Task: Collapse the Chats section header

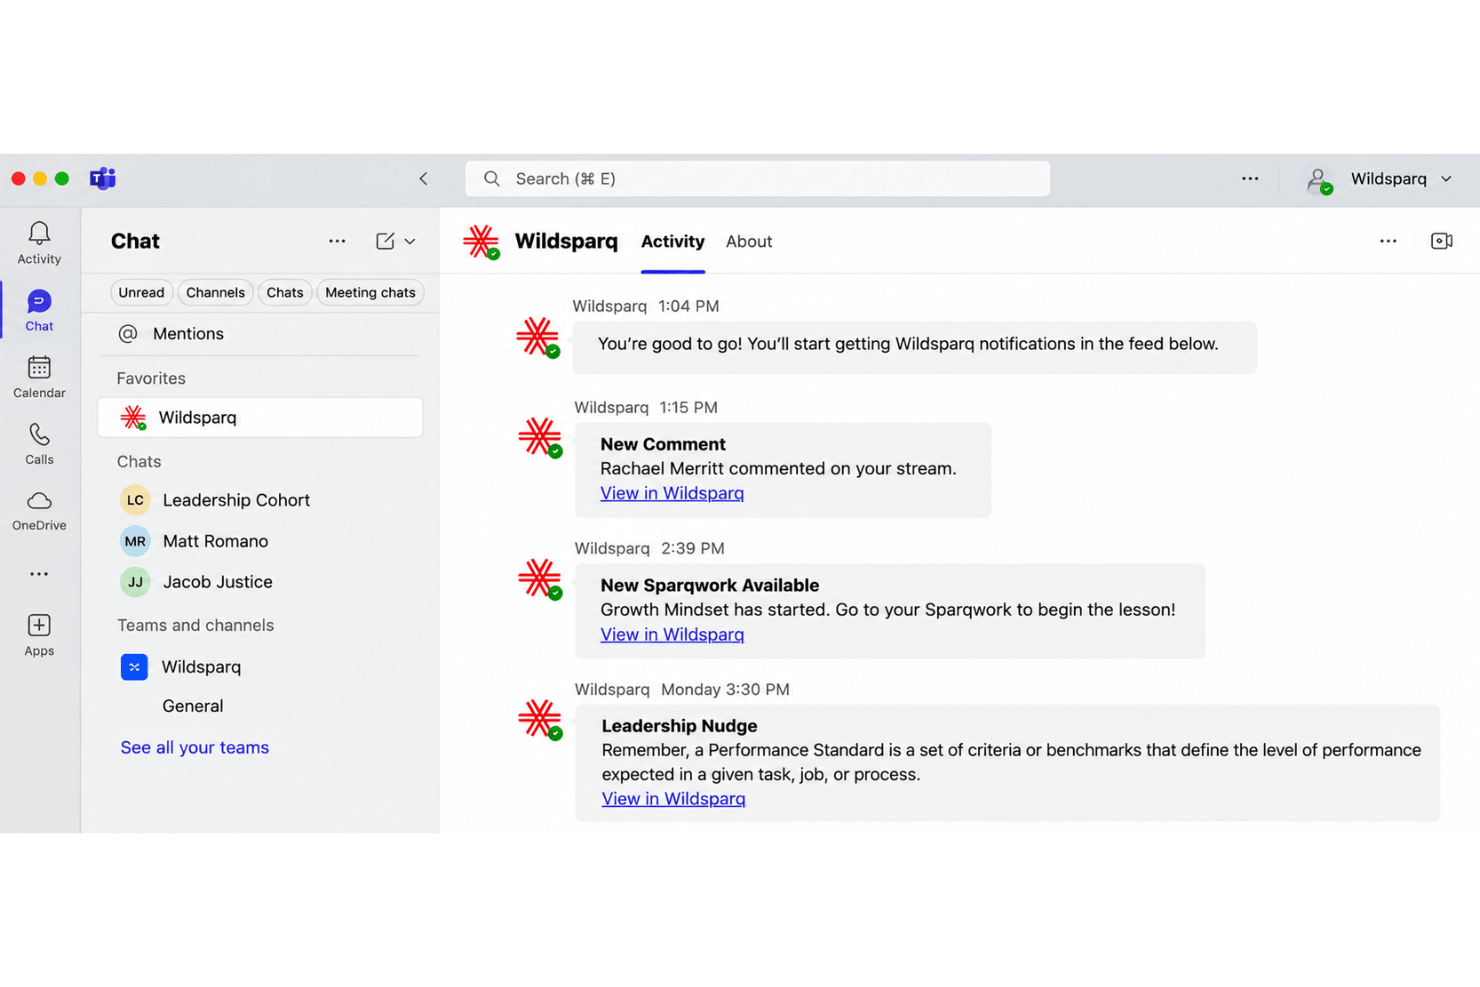Action: click(x=139, y=461)
